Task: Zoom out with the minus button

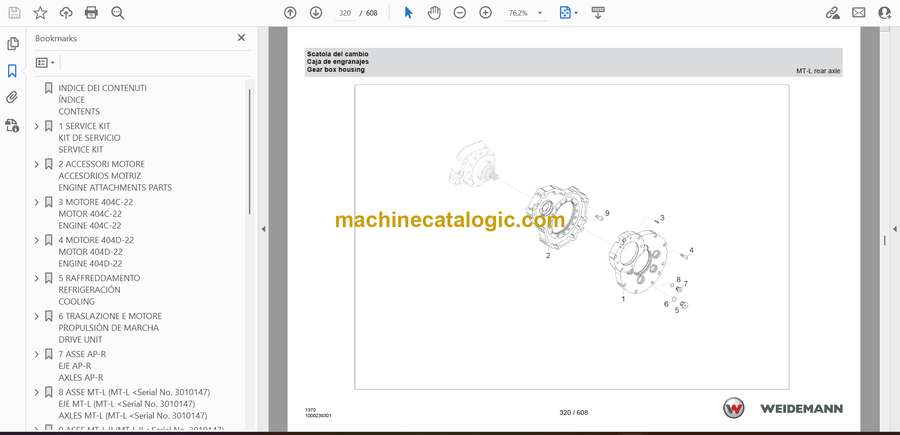Action: coord(460,13)
